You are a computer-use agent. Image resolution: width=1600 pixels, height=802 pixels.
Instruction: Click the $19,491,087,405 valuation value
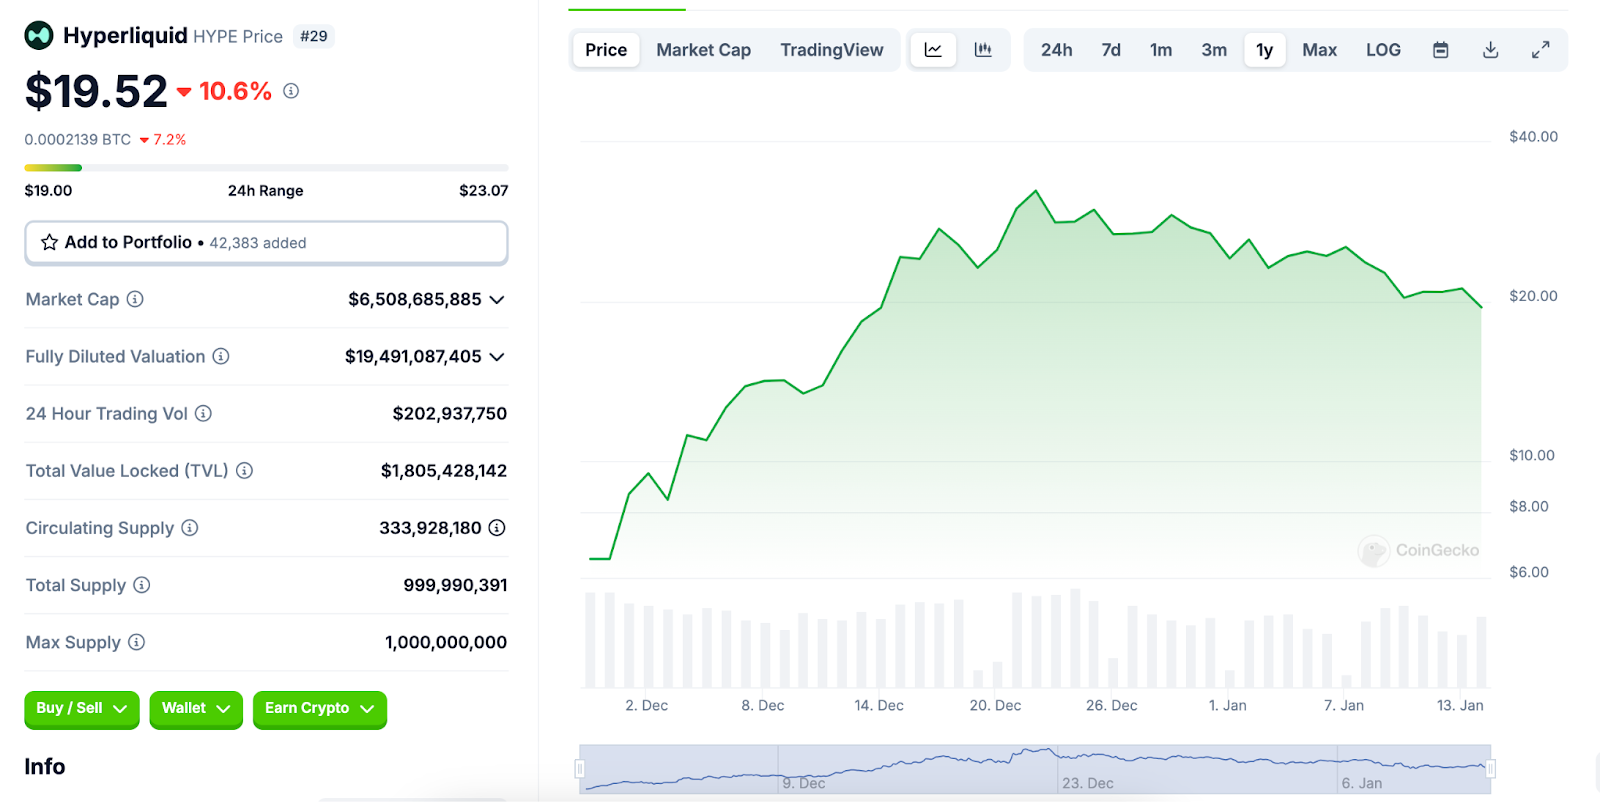point(413,356)
